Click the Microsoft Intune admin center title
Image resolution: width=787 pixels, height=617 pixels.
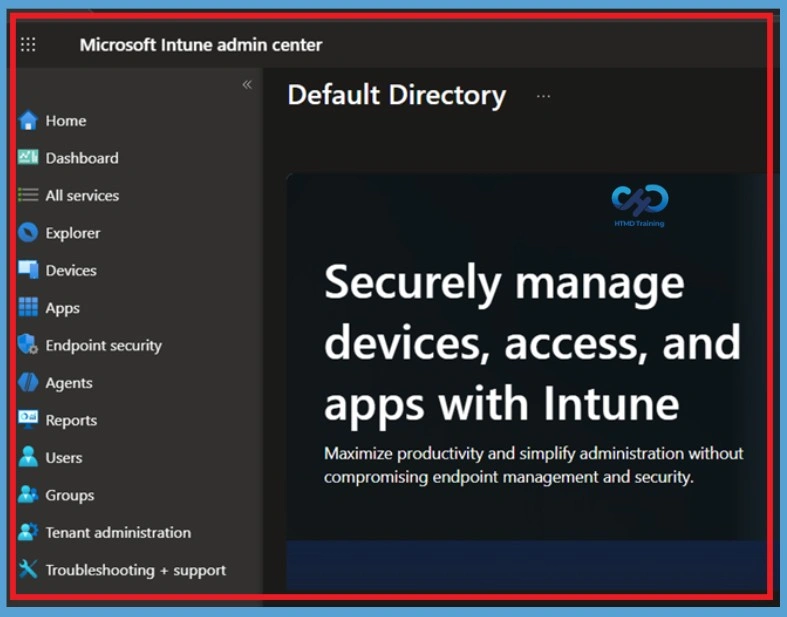[x=201, y=45]
